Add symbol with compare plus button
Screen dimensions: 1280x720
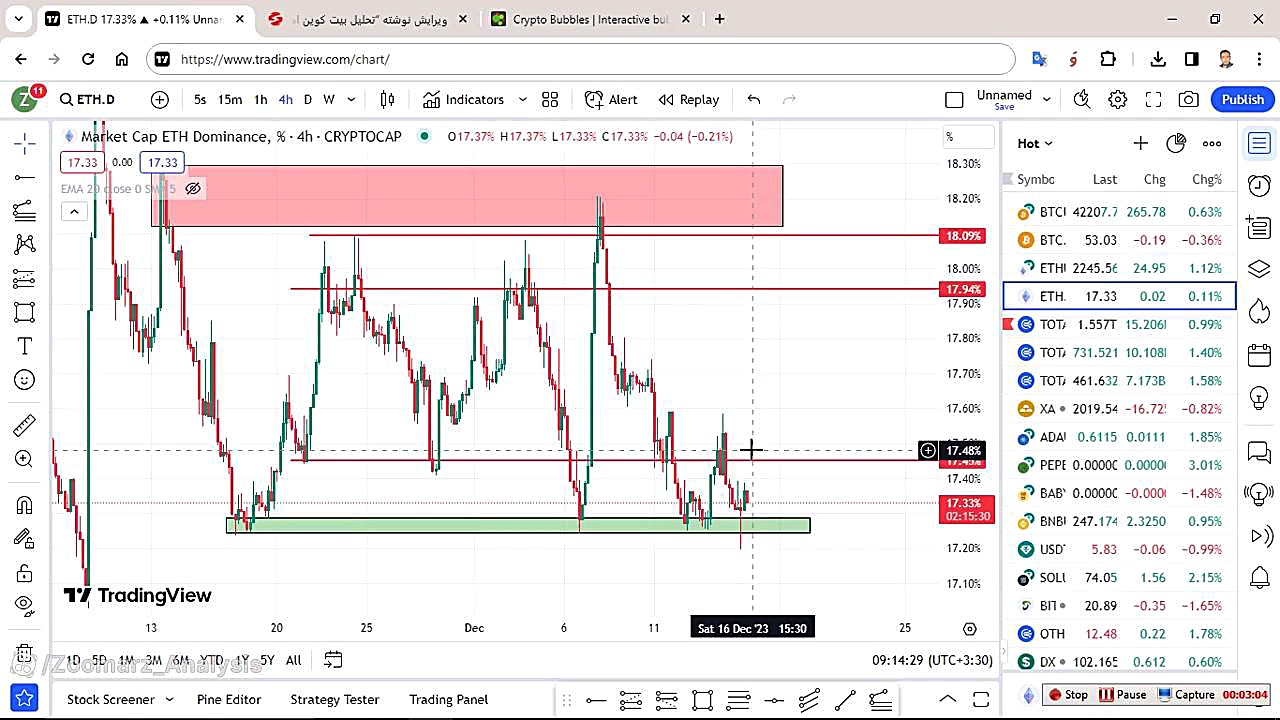pyautogui.click(x=160, y=99)
